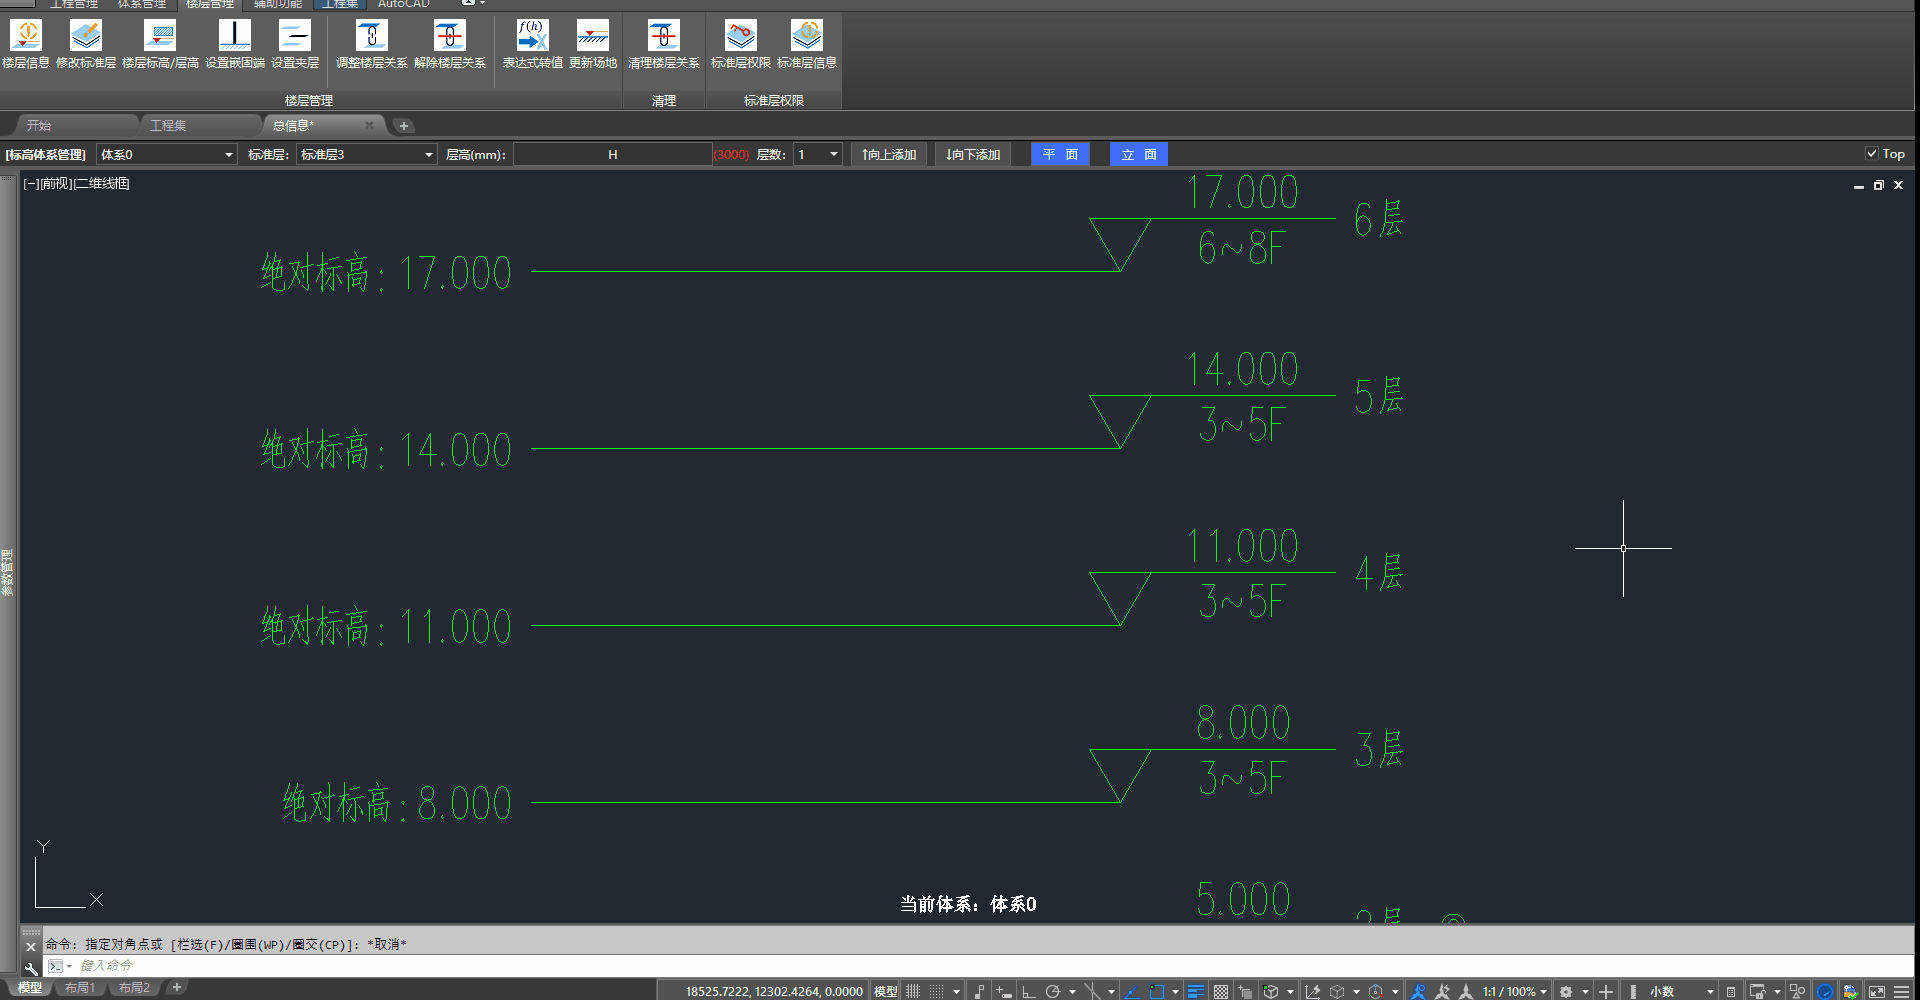The height and width of the screenshot is (1000, 1920).
Task: Toggle the Top checkbox
Action: tap(1871, 154)
